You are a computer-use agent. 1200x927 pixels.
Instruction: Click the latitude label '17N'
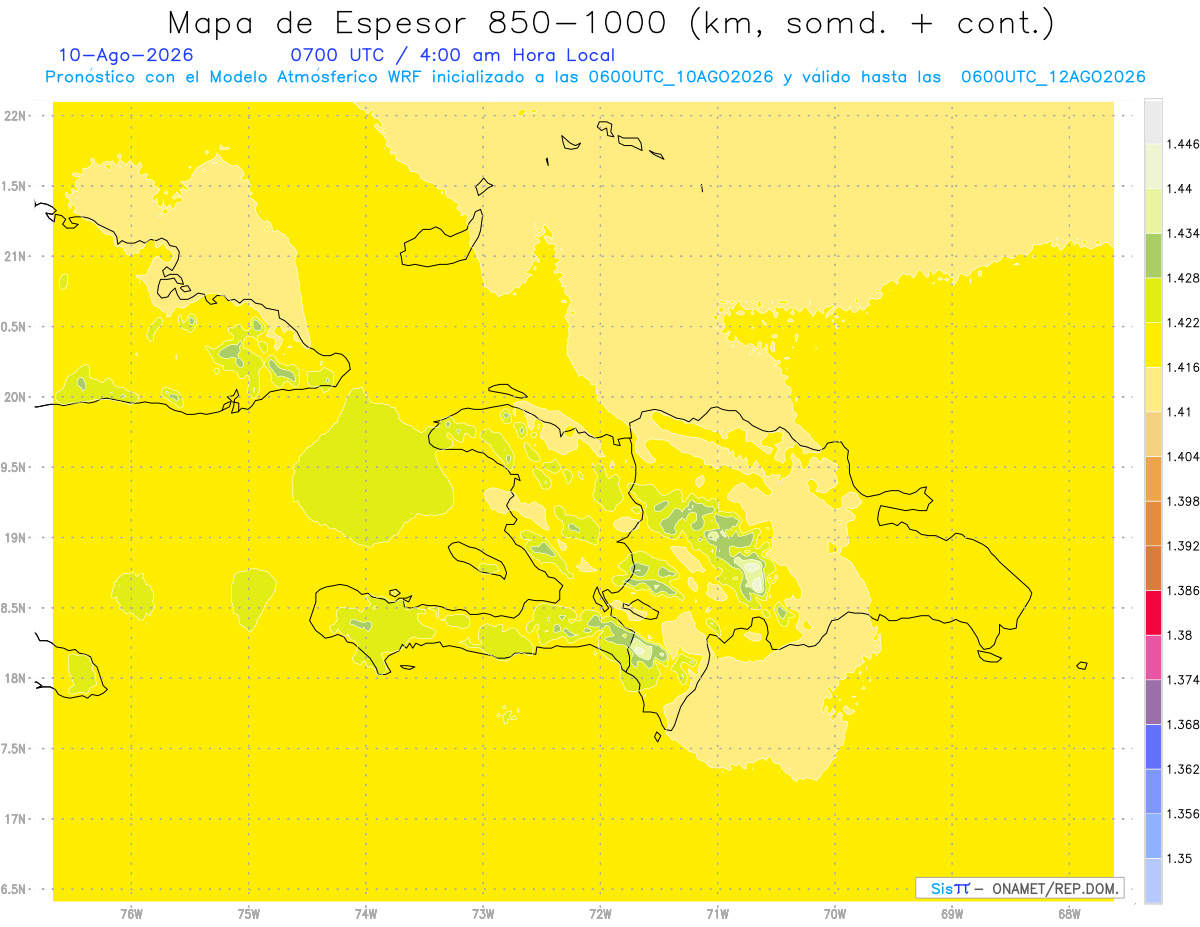point(15,819)
